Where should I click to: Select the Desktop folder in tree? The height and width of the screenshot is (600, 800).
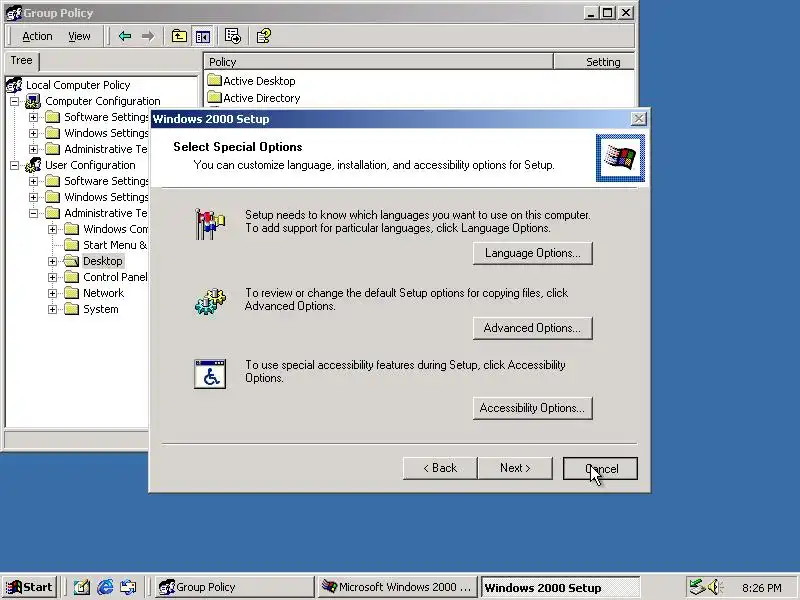pyautogui.click(x=93, y=261)
